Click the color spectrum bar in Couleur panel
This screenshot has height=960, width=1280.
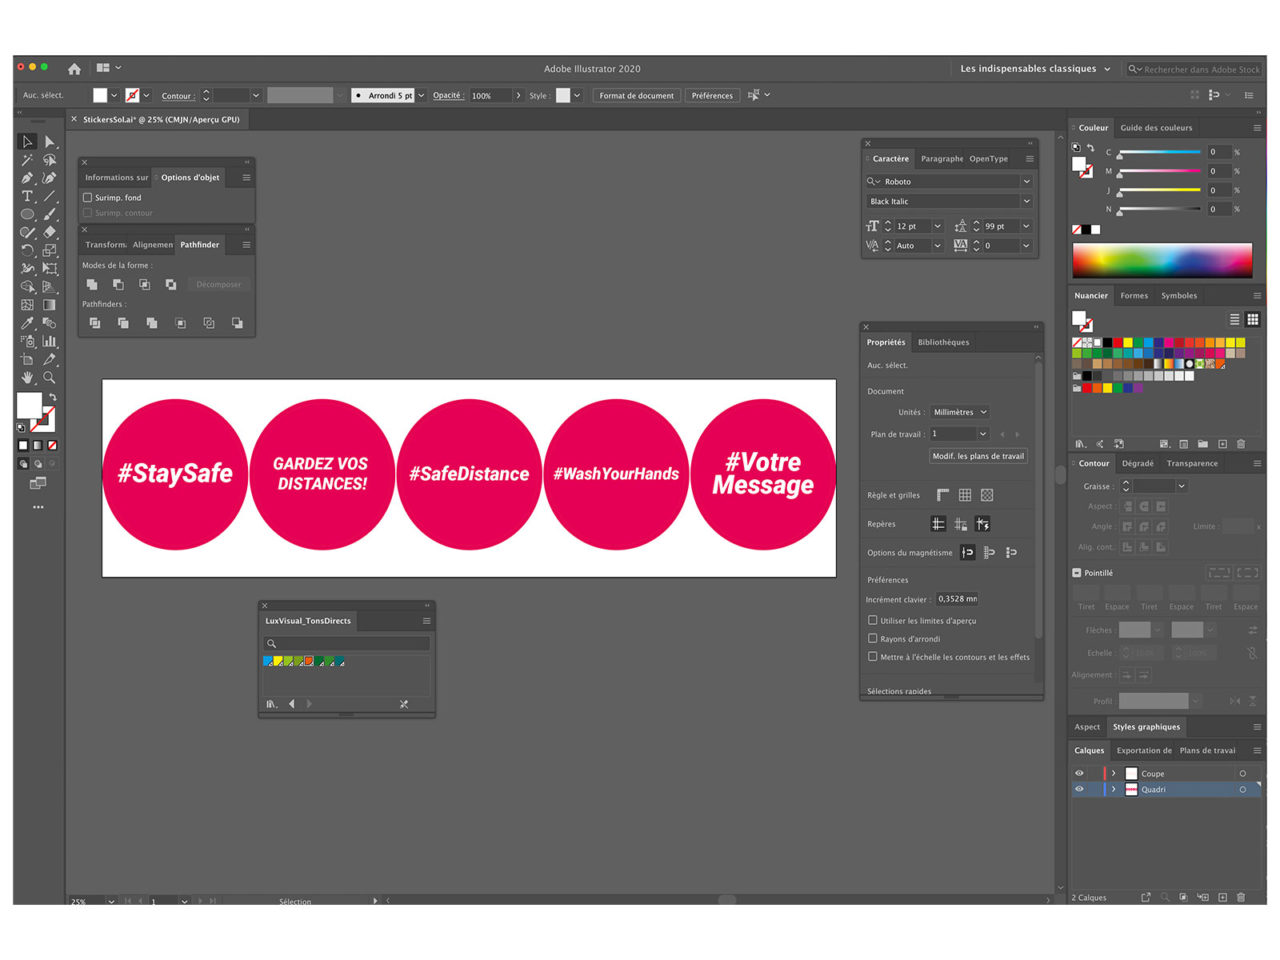pyautogui.click(x=1162, y=260)
